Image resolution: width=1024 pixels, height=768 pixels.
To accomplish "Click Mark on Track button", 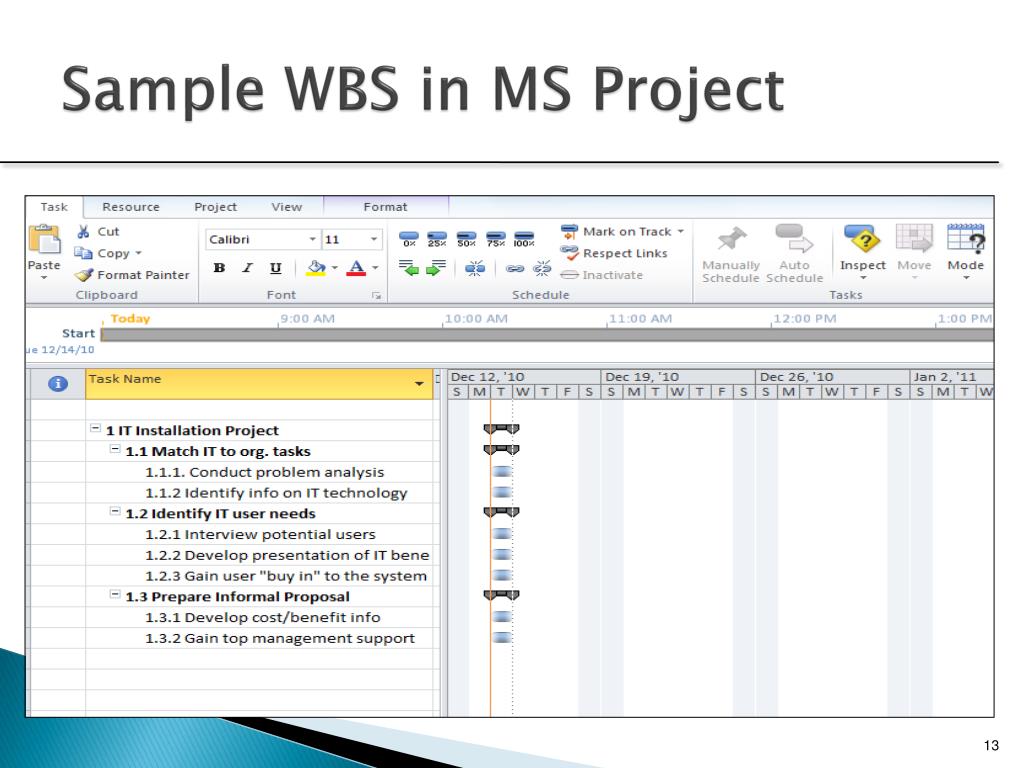I will click(x=616, y=232).
